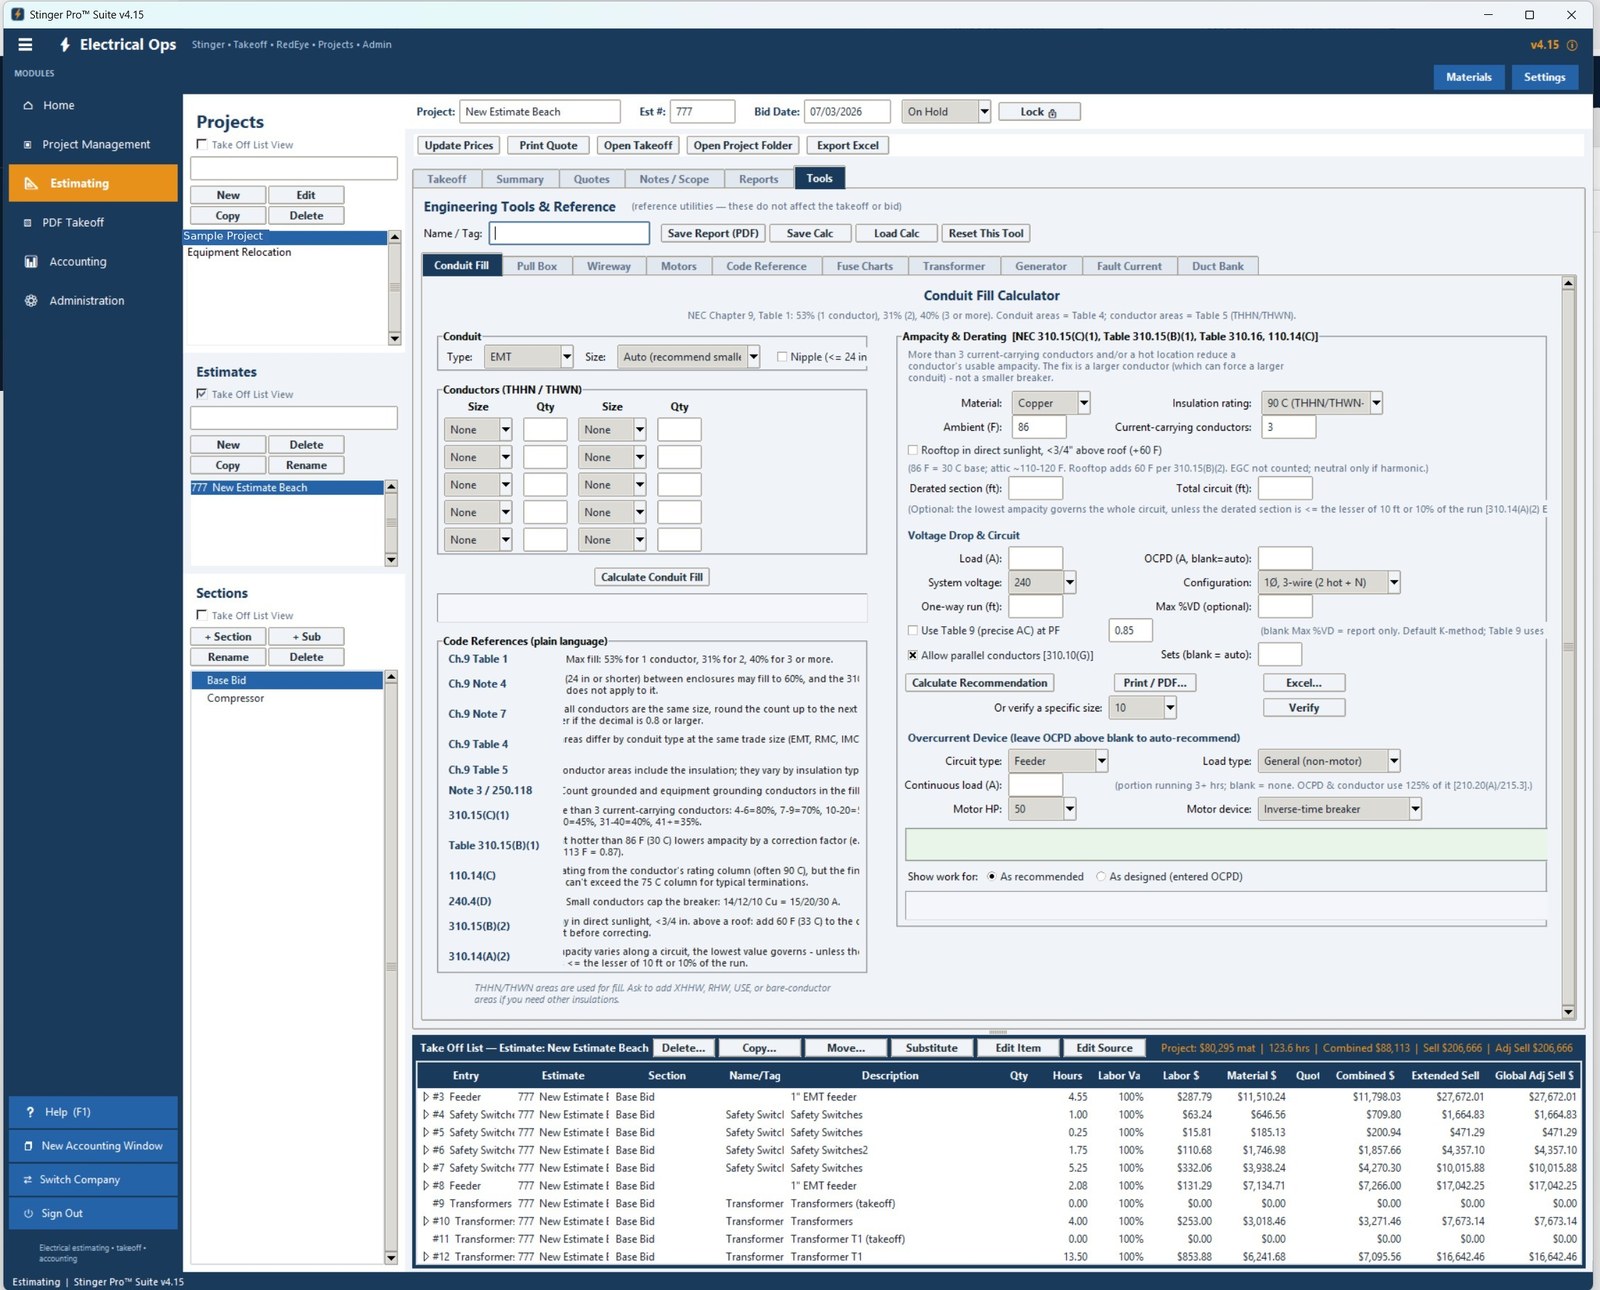Open Insulation rating dropdown

tap(1376, 403)
